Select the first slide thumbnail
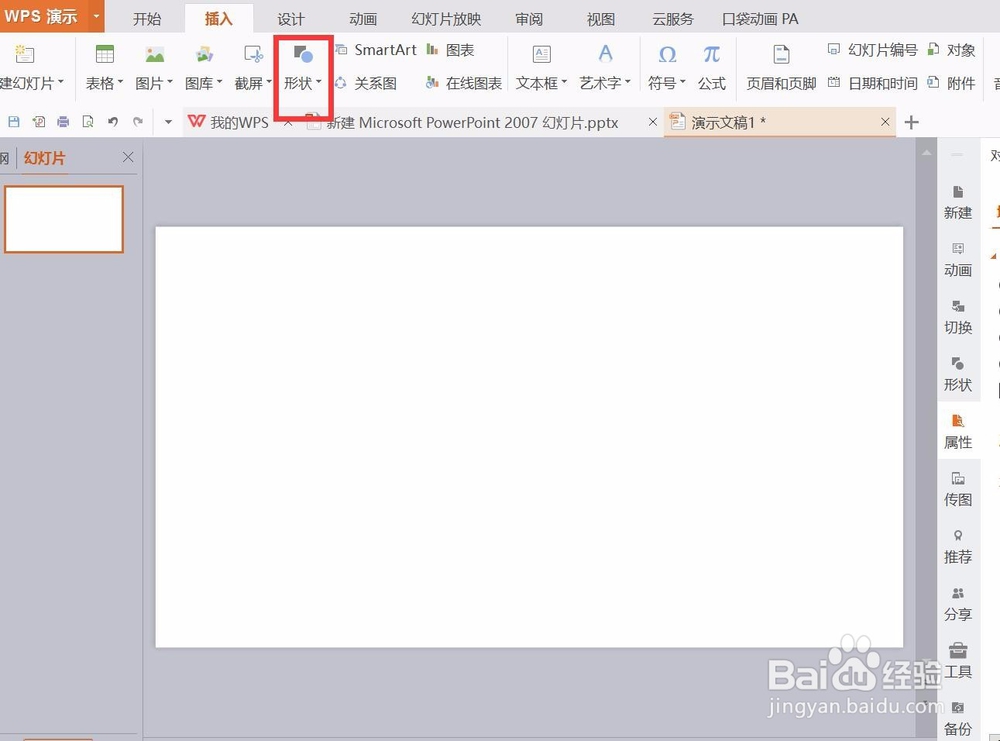Screen dimensions: 1000x741 64,219
